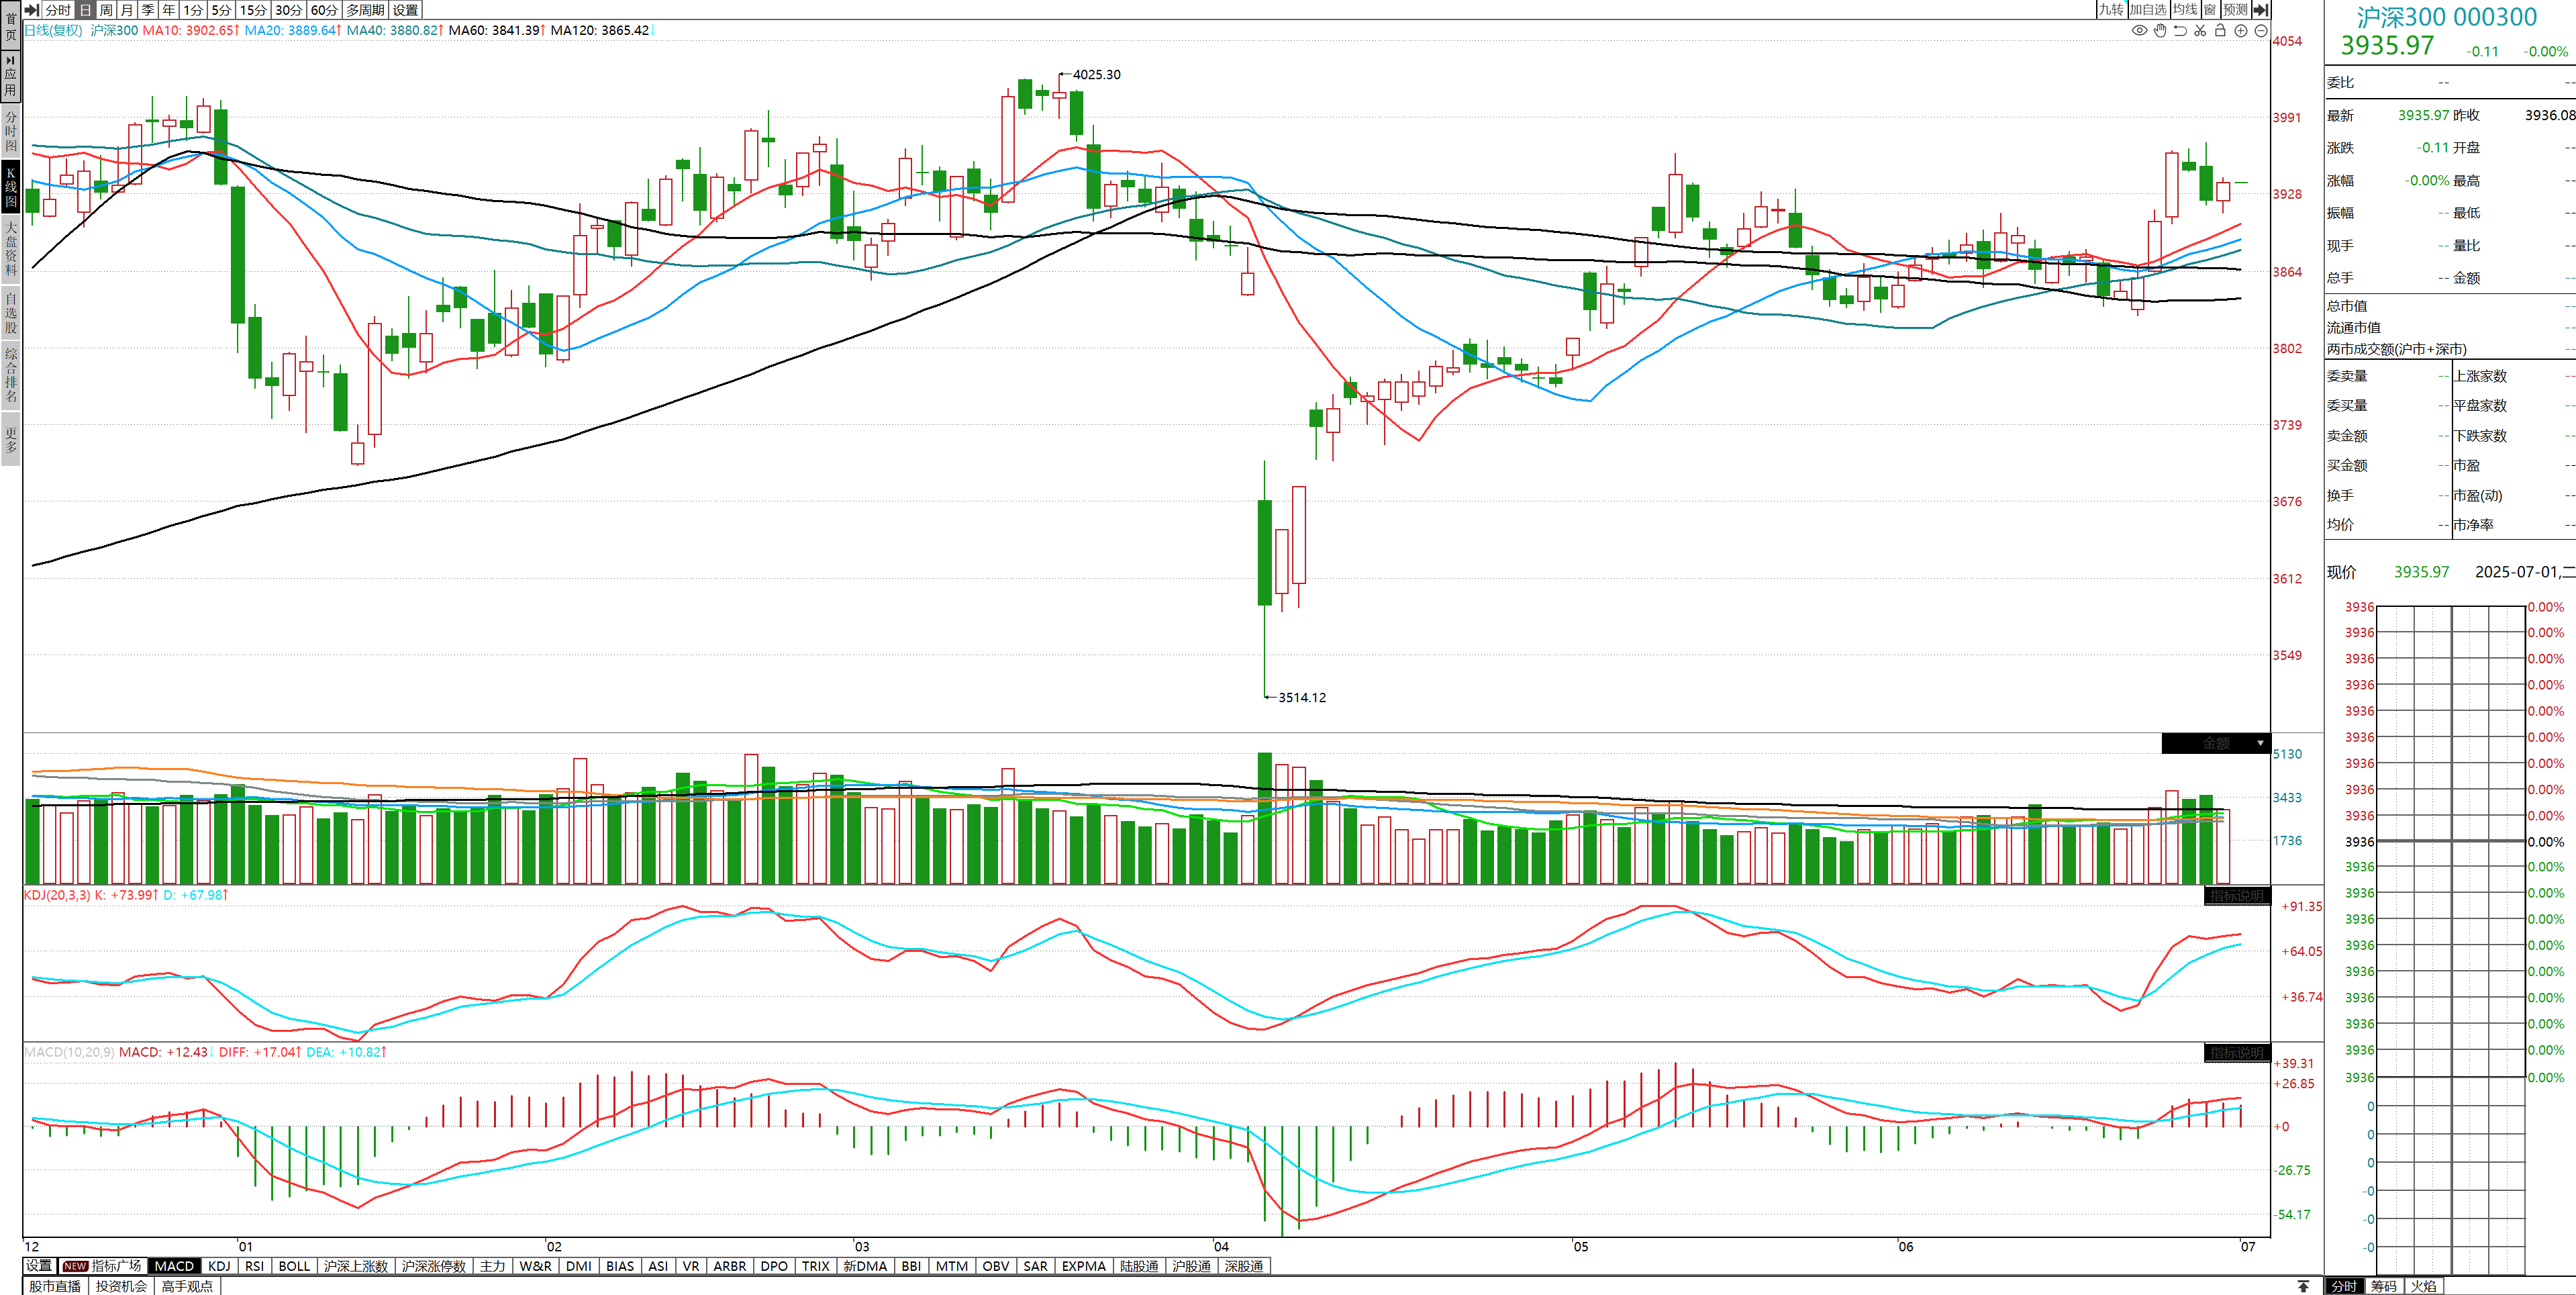The height and width of the screenshot is (1295, 2576).
Task: Select the EXPMA indicator tab
Action: [1084, 1266]
